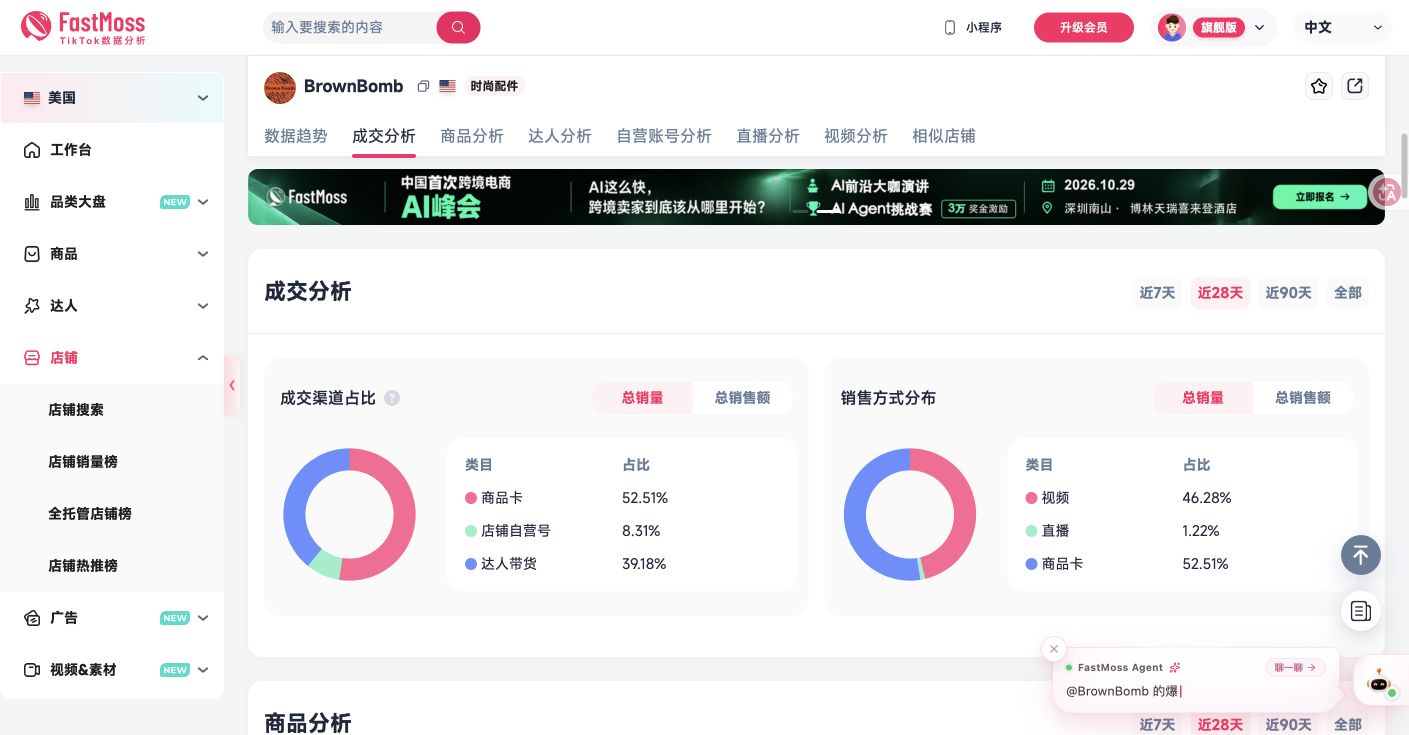This screenshot has width=1409, height=735.
Task: Click the user avatar icon
Action: pos(1172,27)
